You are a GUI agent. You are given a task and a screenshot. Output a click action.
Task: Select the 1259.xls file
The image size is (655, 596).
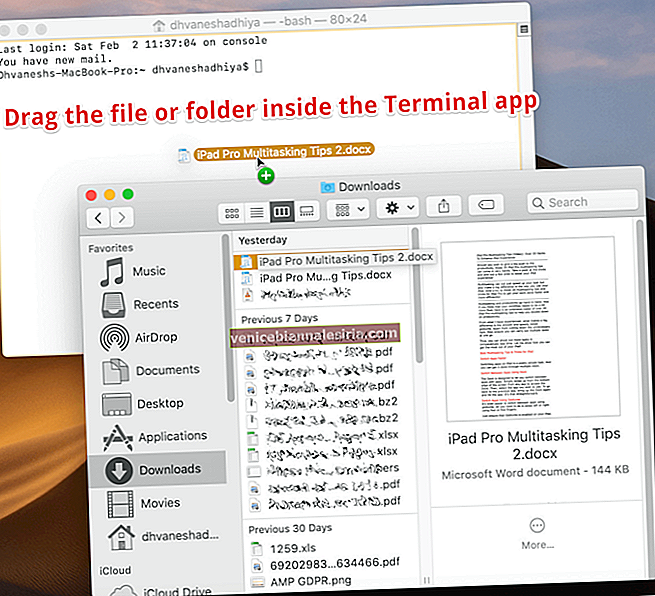point(284,548)
